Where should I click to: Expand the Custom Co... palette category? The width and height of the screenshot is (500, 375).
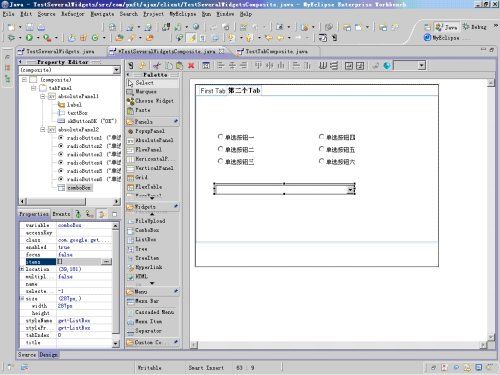pyautogui.click(x=153, y=342)
